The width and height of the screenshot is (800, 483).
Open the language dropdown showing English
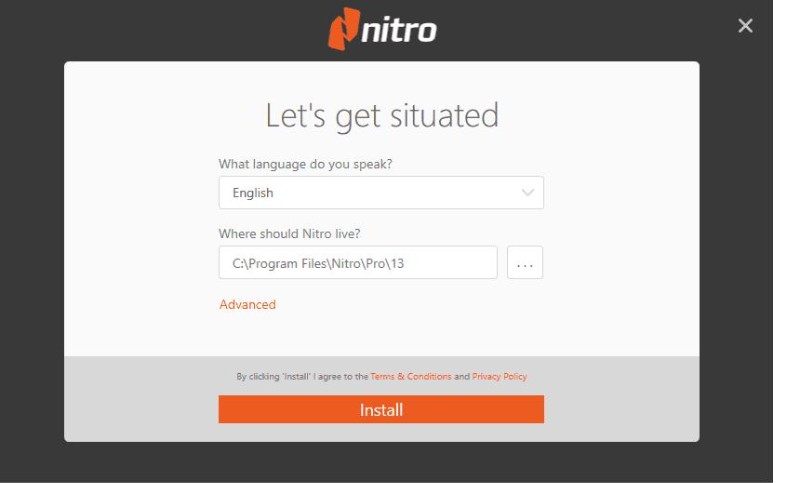point(381,193)
